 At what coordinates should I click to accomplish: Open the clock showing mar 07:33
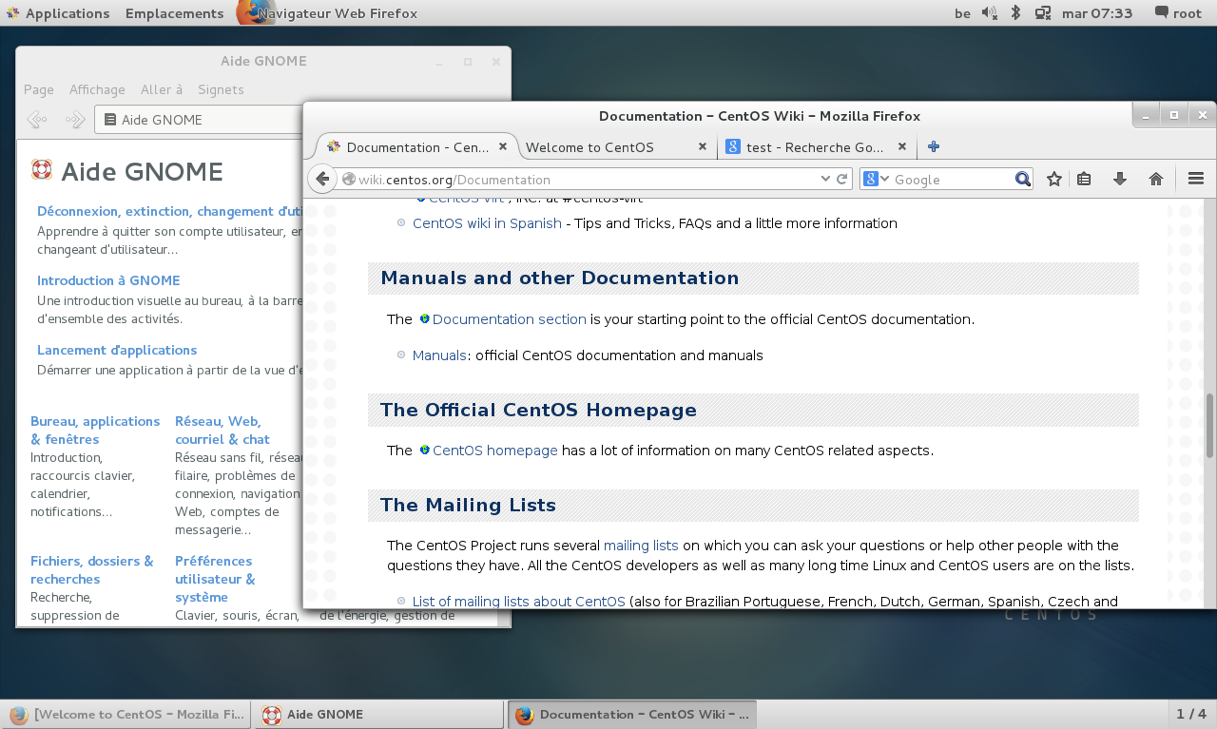click(x=1097, y=13)
